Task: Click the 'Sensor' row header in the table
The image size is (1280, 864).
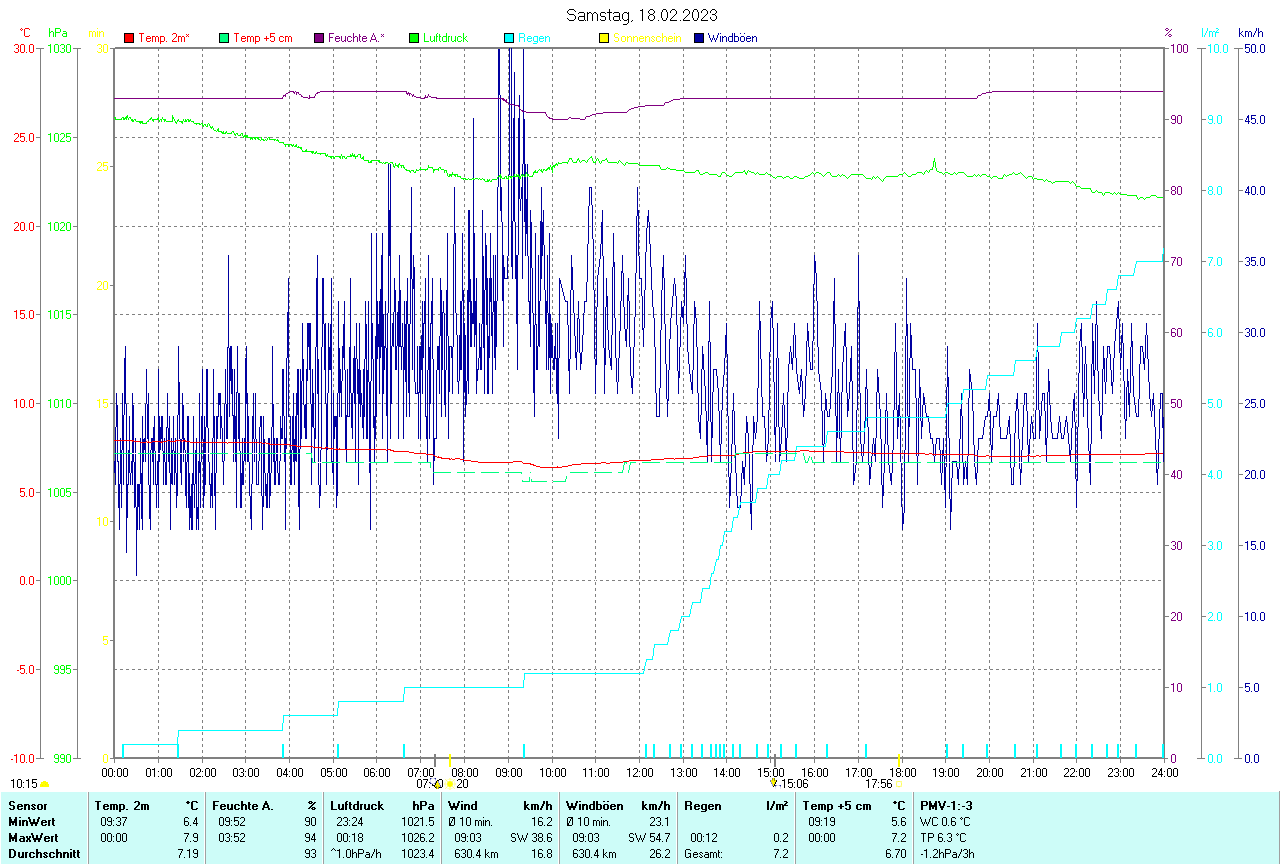Action: point(27,805)
